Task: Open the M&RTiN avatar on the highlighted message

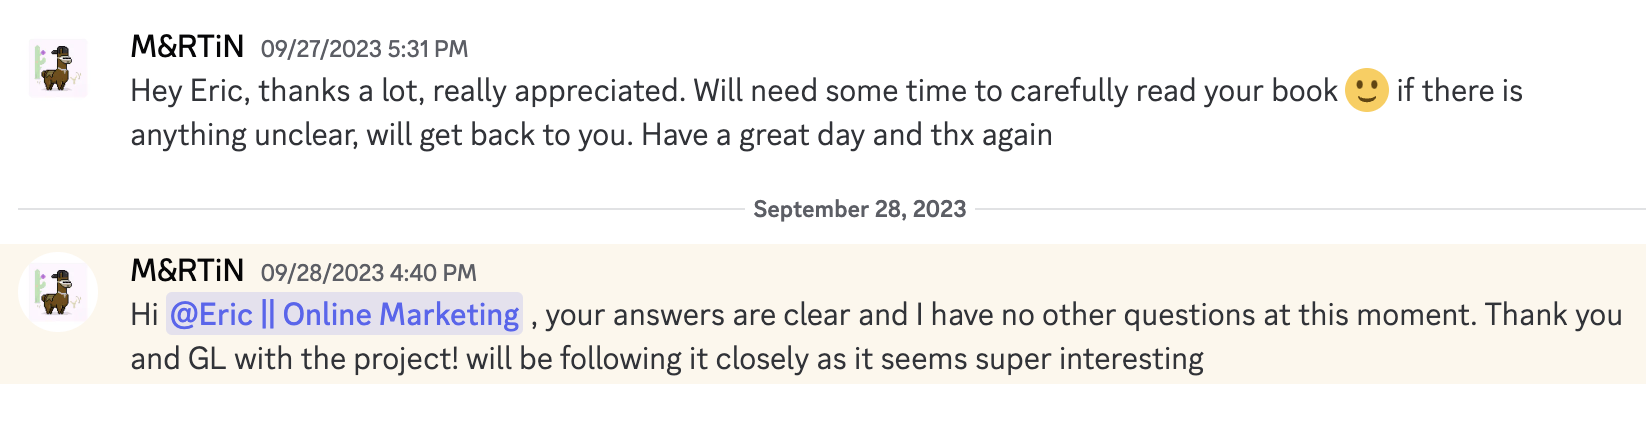Action: click(58, 292)
